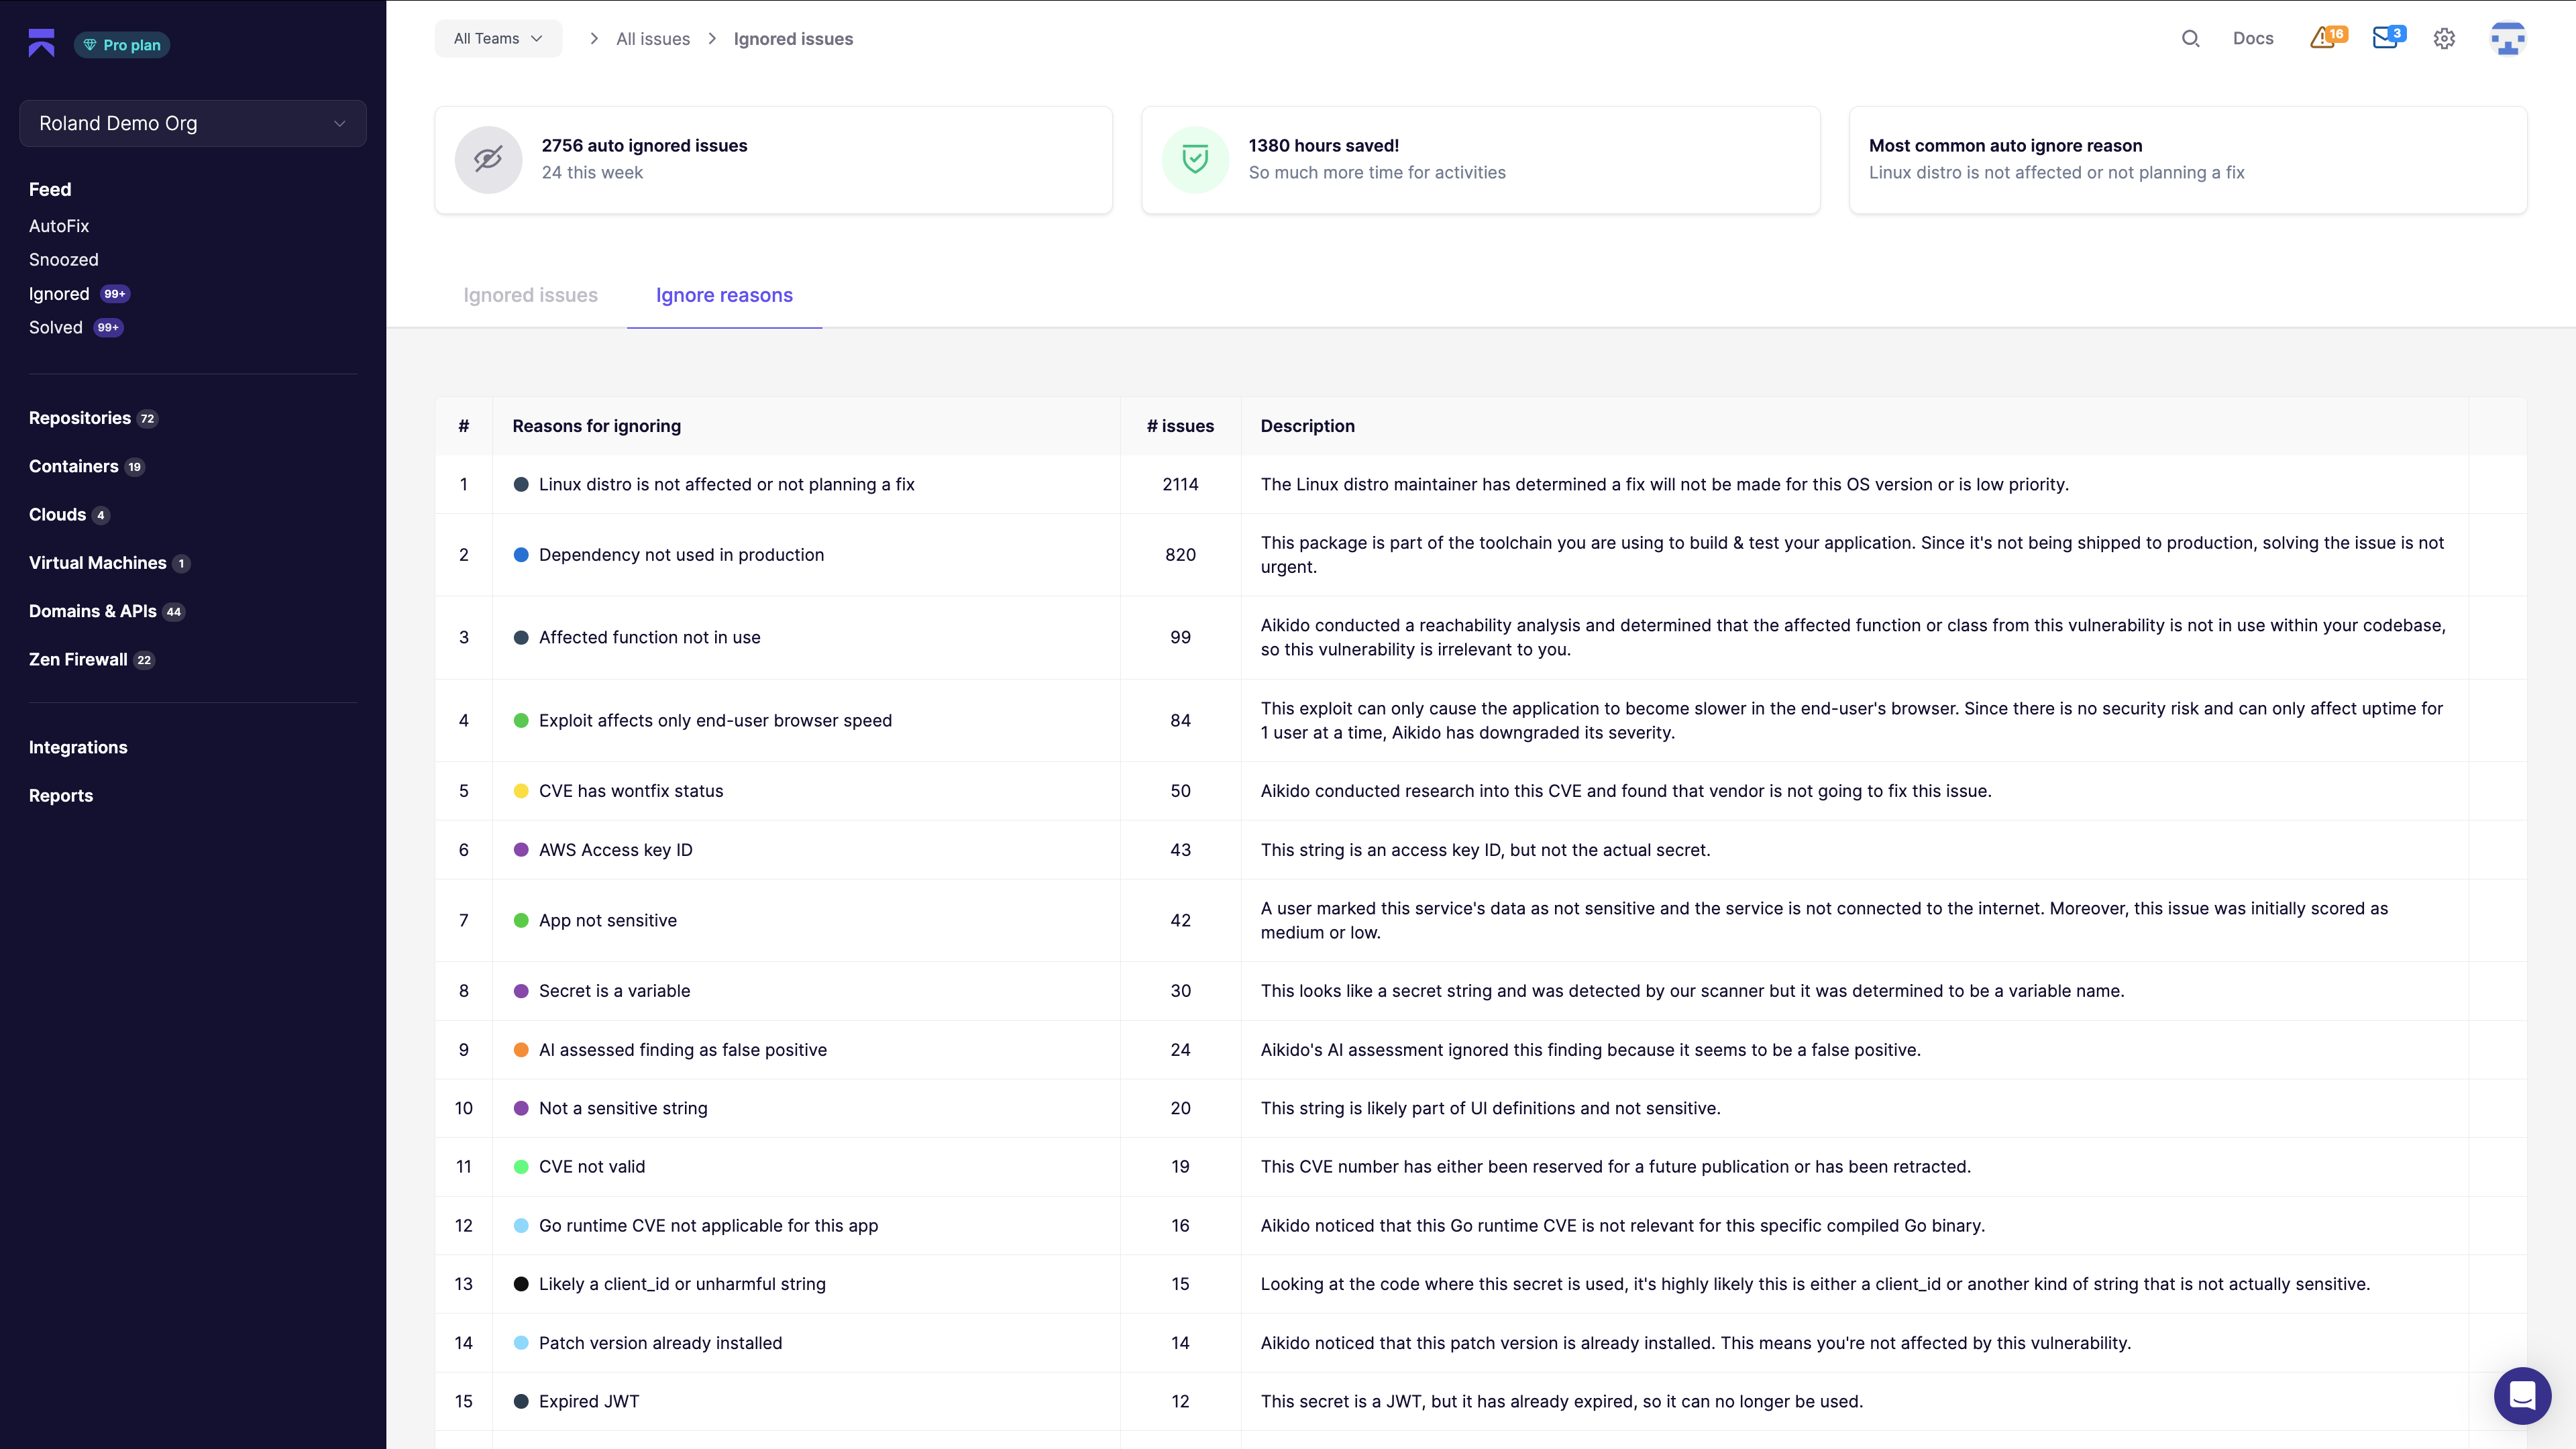Select 'Expired JWT' row
Viewport: 2576px width, 1449px height.
pos(1480,1402)
